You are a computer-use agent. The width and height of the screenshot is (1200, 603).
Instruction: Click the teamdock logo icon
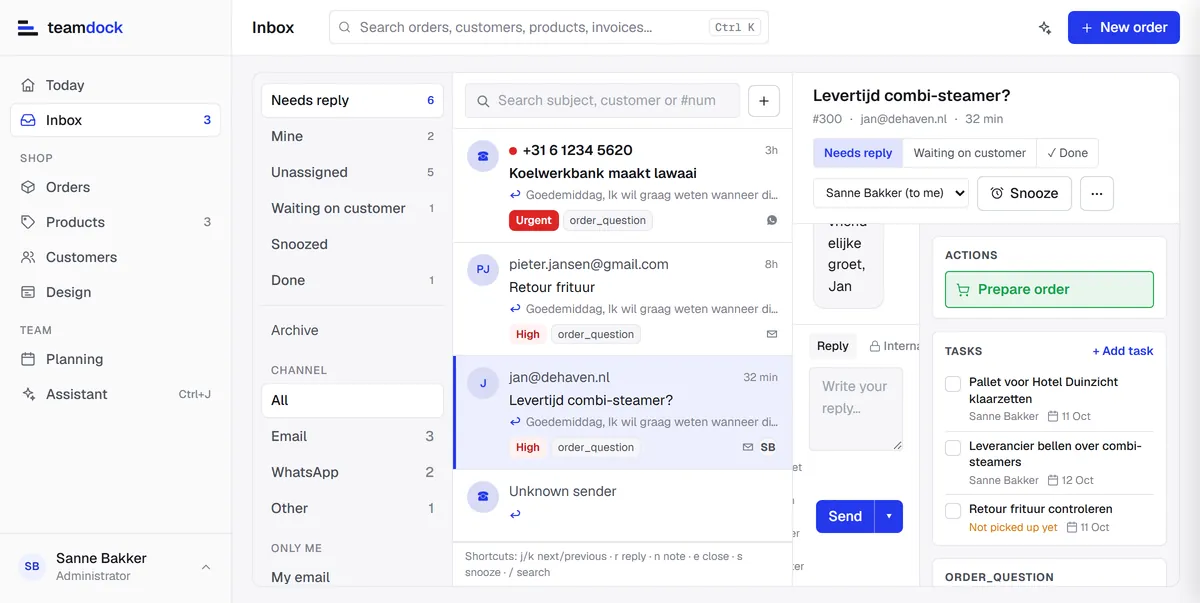[x=28, y=28]
